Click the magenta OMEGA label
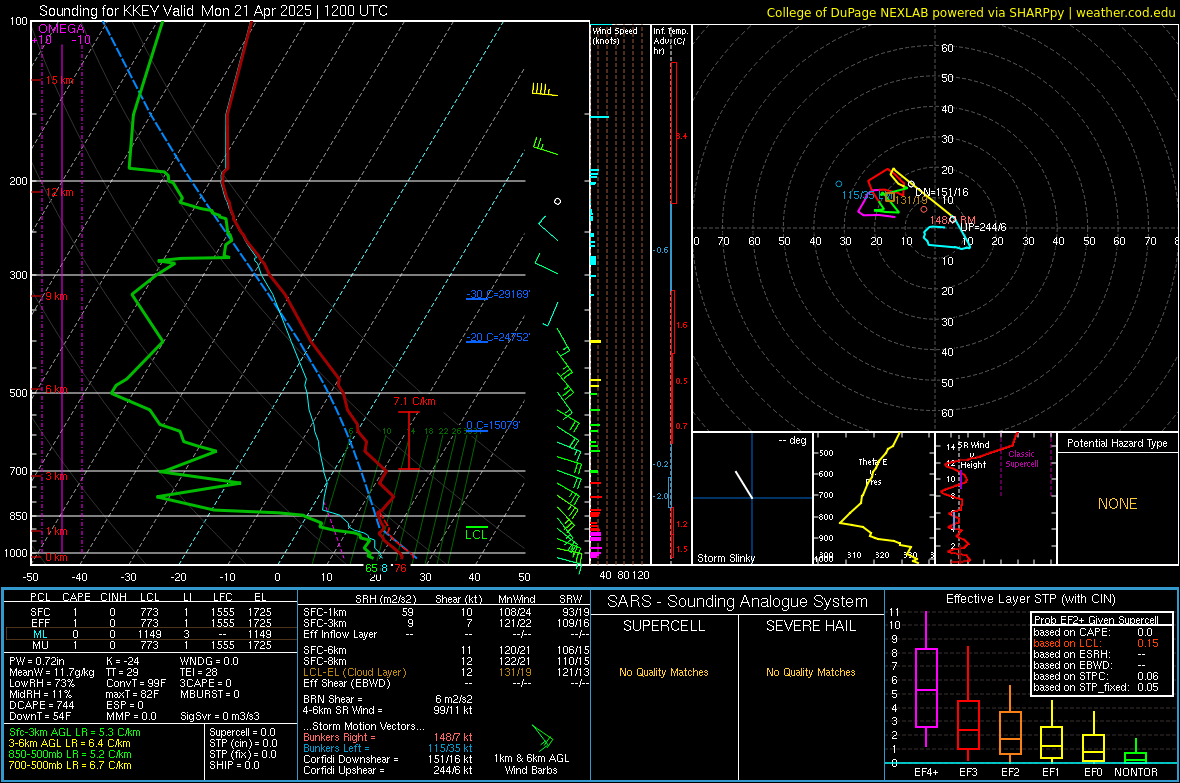This screenshot has height=783, width=1180. point(62,29)
